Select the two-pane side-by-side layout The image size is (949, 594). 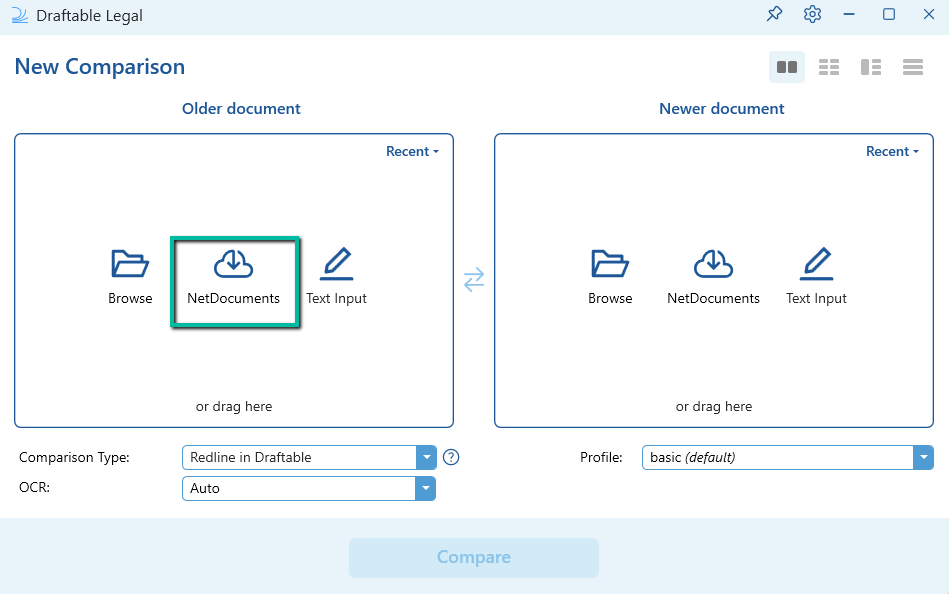pos(787,67)
